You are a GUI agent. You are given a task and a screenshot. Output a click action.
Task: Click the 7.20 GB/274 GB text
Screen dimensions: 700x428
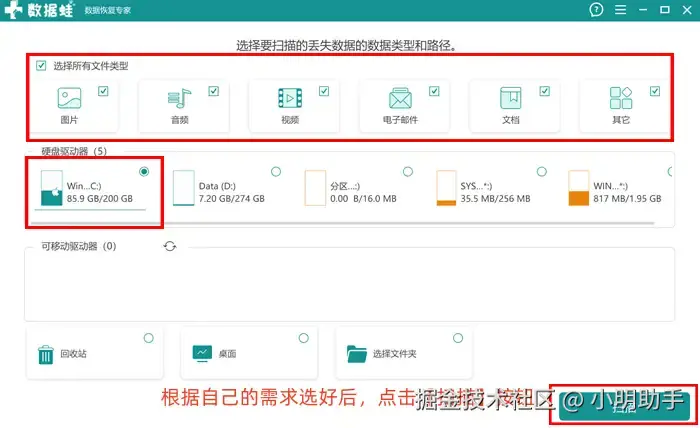[232, 199]
